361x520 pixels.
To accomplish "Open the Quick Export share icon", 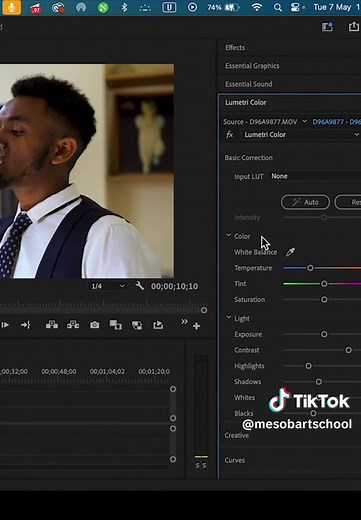I will pos(354,27).
